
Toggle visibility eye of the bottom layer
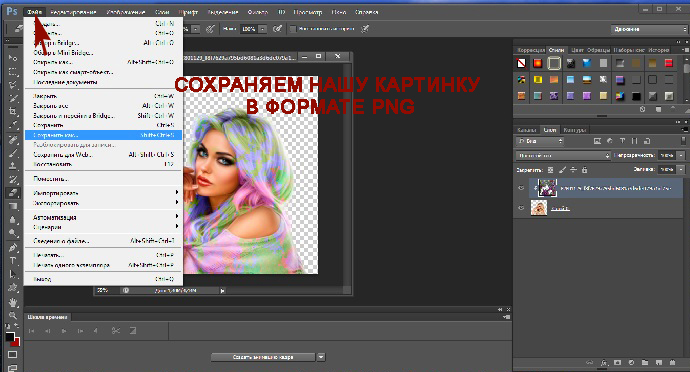(x=521, y=208)
